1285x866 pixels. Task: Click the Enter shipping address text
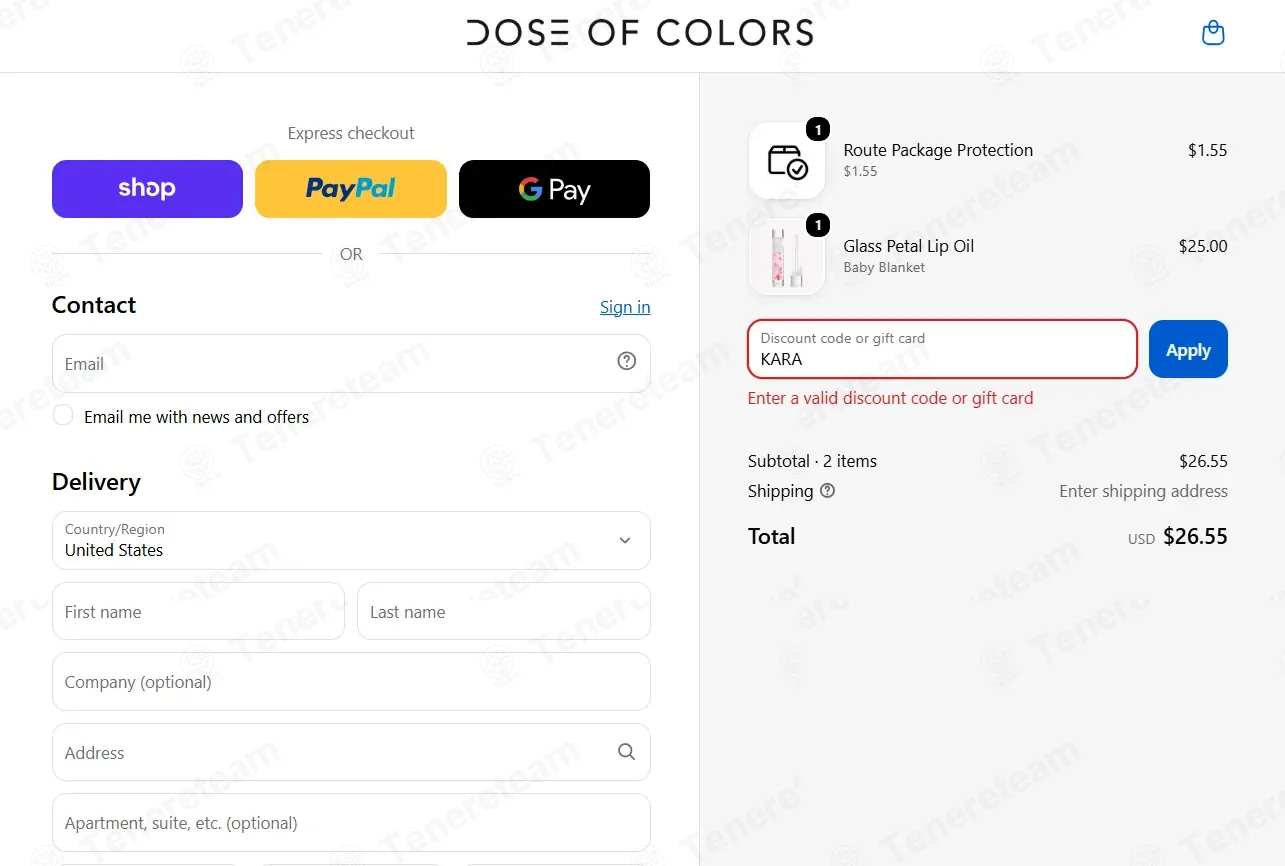pyautogui.click(x=1143, y=491)
